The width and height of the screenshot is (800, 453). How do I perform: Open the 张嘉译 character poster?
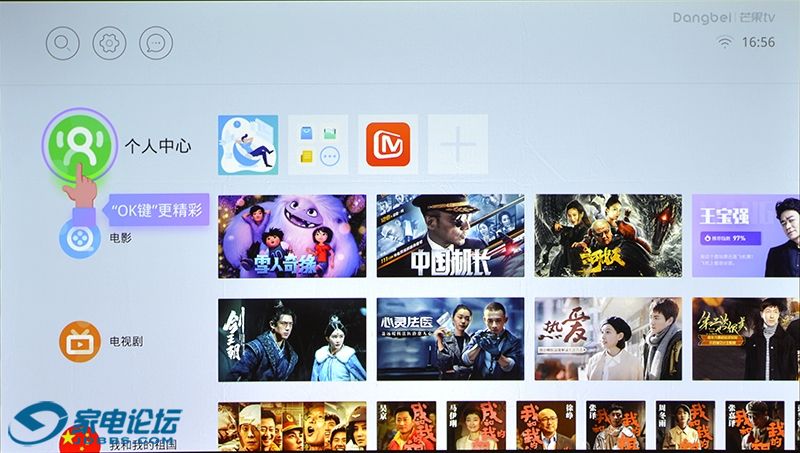click(x=755, y=426)
